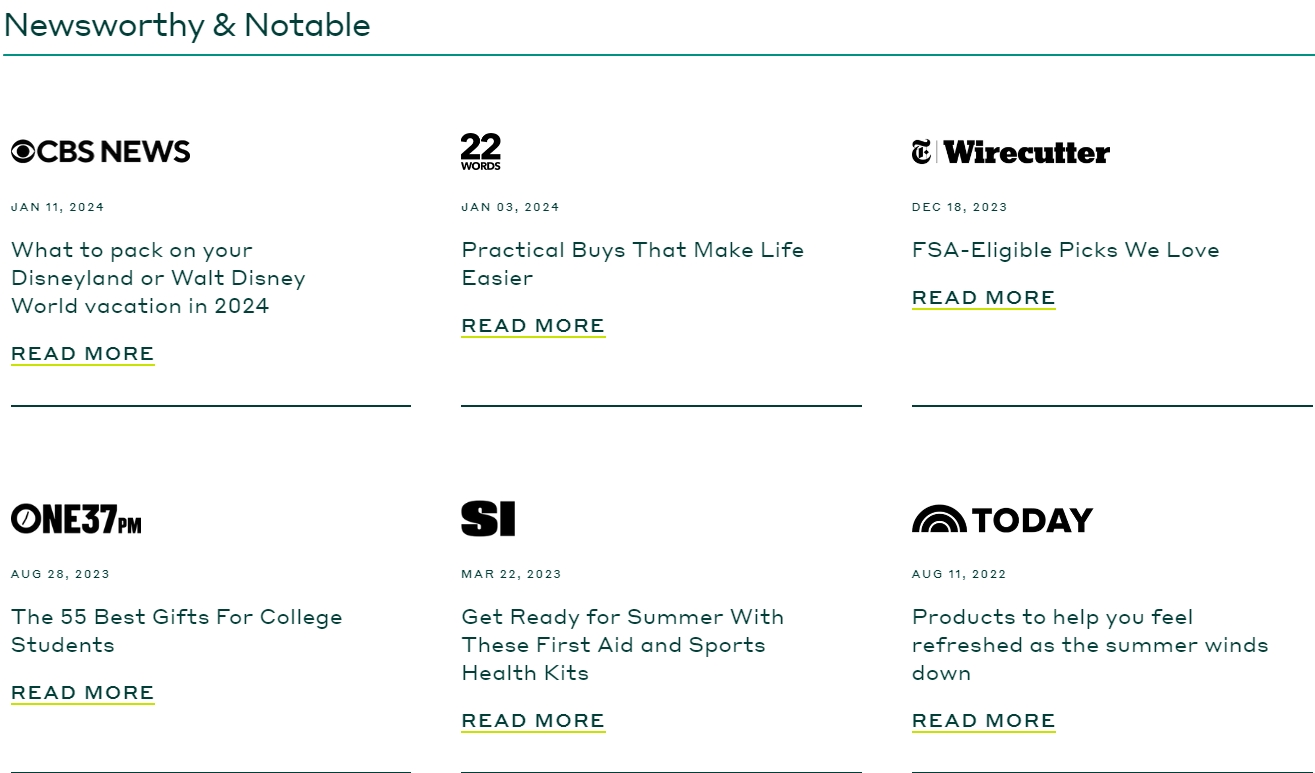Click the JAN 11, 2024 date label
Viewport: 1315px width, 773px height.
57,207
